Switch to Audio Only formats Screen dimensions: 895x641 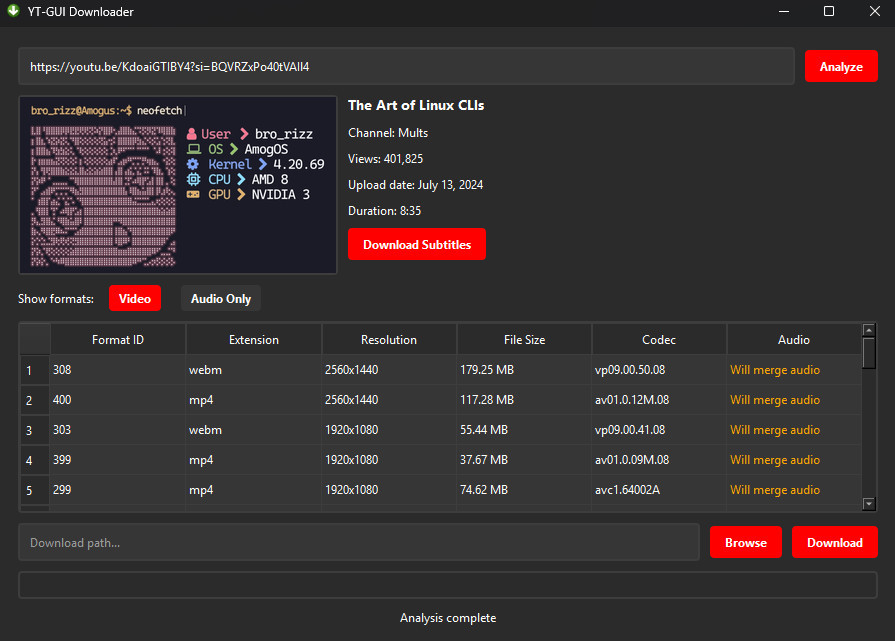[221, 299]
